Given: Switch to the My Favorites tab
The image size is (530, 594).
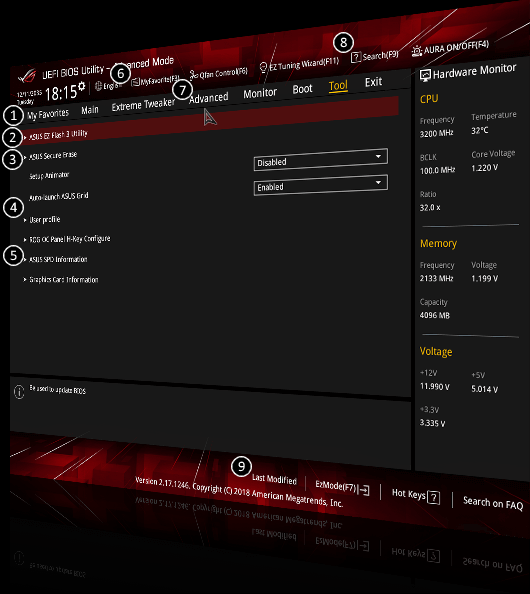Looking at the screenshot, I should pyautogui.click(x=48, y=114).
